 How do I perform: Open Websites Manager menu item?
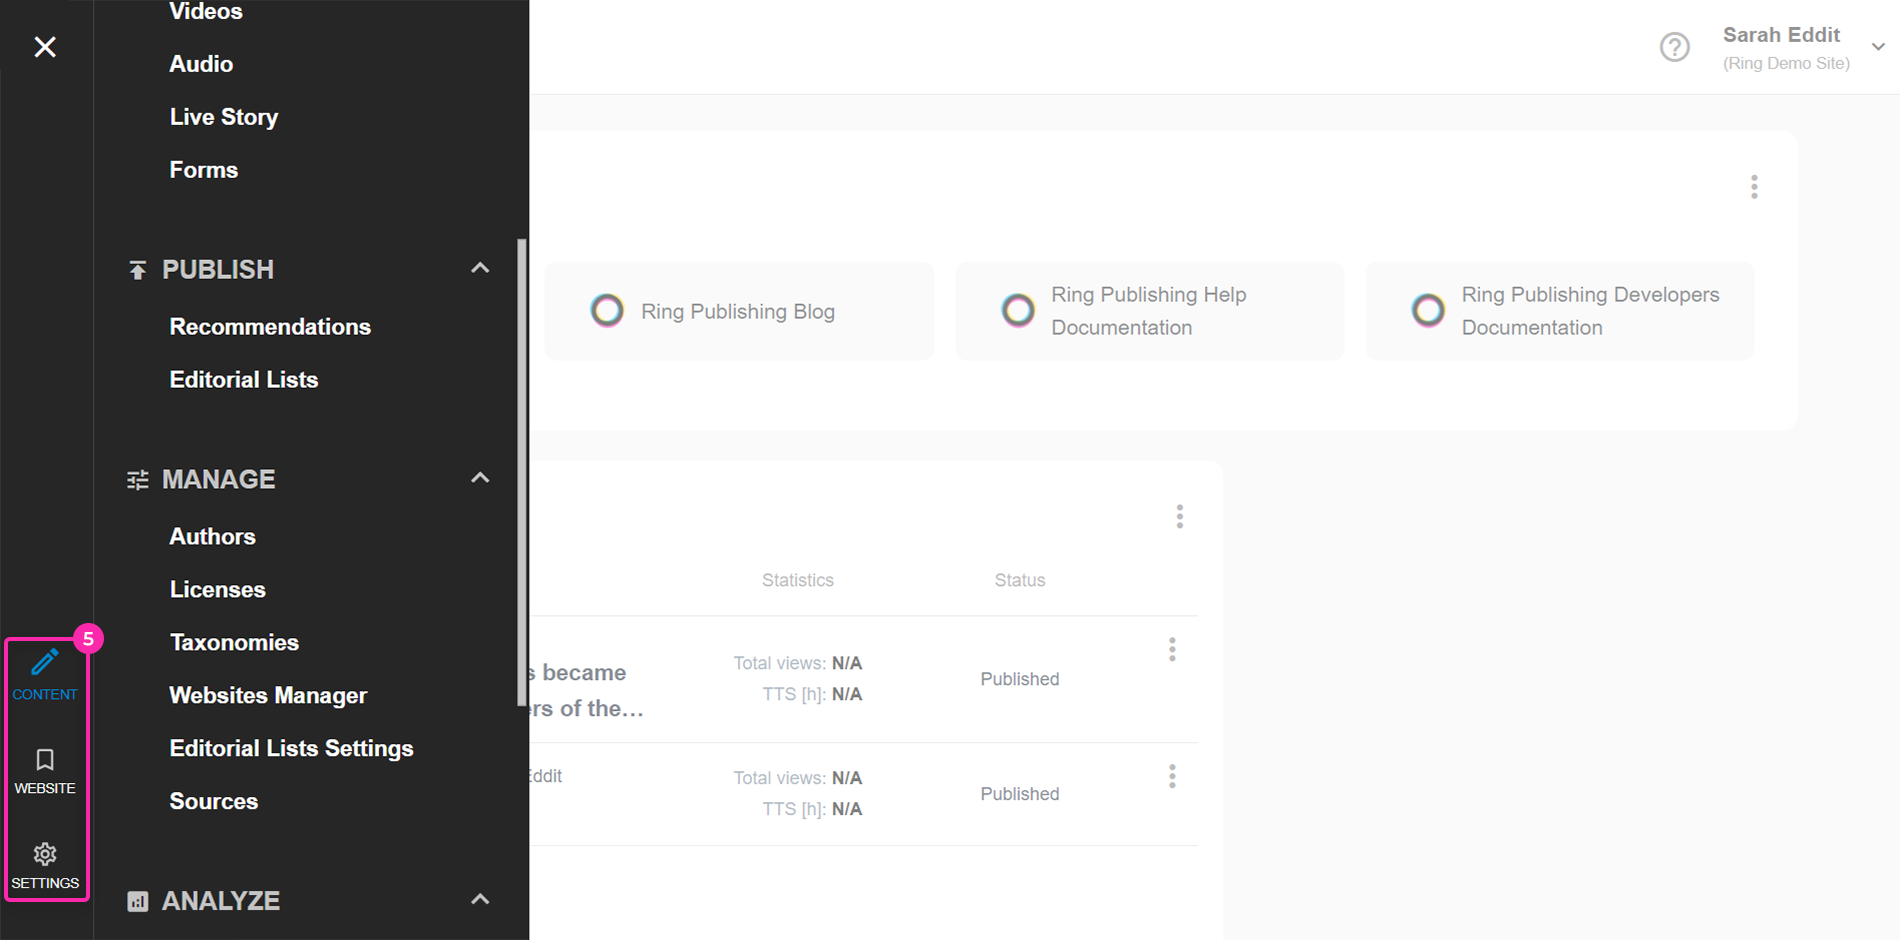pyautogui.click(x=268, y=695)
